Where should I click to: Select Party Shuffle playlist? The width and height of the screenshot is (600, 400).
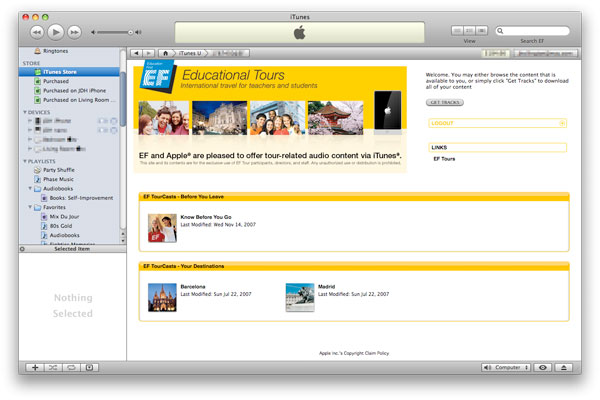(59, 170)
